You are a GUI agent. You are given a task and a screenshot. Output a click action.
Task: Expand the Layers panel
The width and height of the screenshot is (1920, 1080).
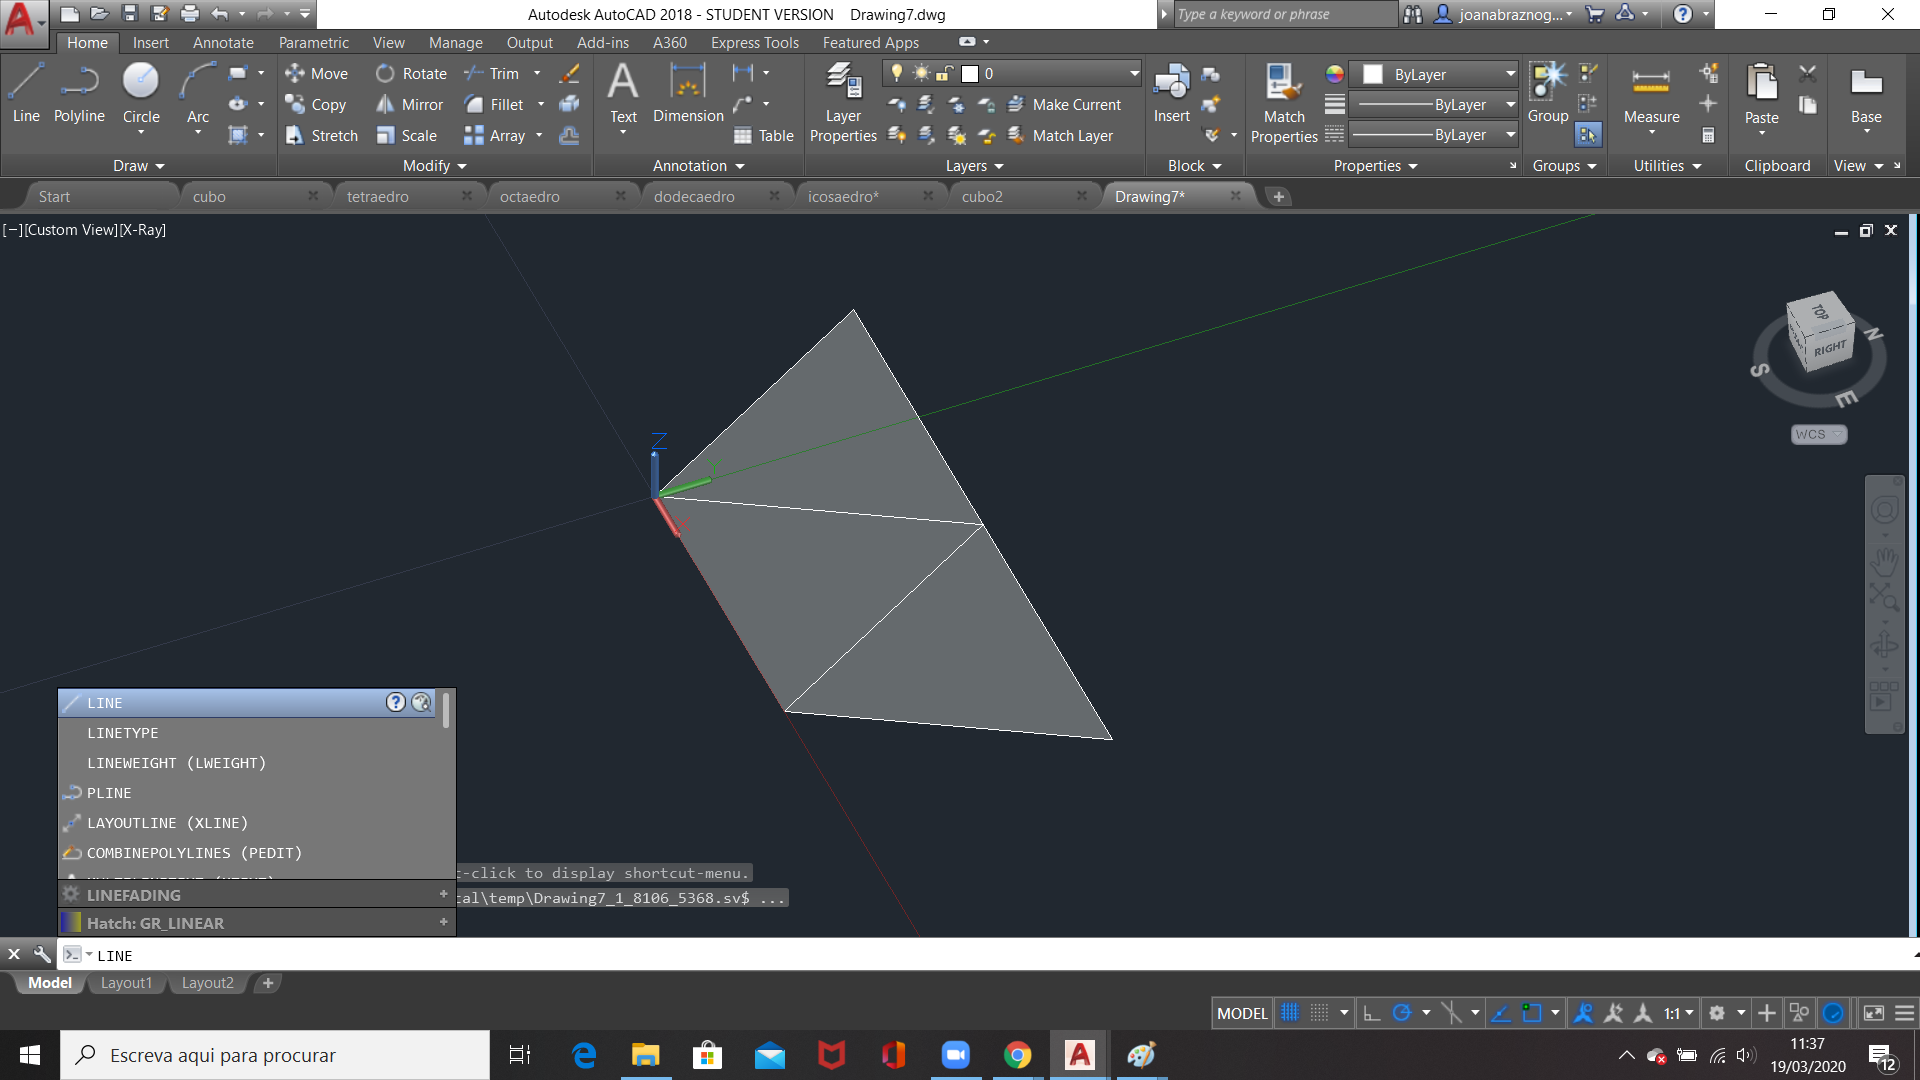coord(974,166)
